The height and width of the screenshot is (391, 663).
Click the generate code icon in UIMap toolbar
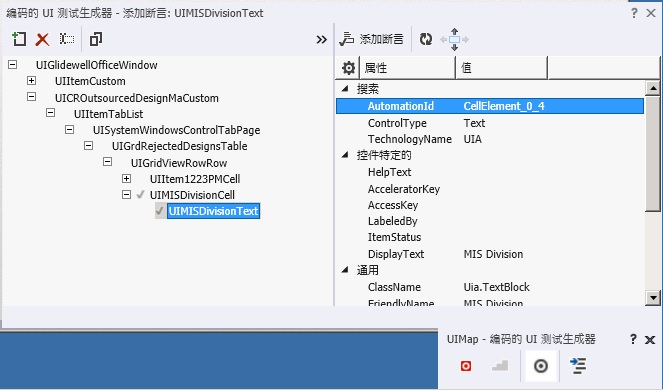point(578,366)
